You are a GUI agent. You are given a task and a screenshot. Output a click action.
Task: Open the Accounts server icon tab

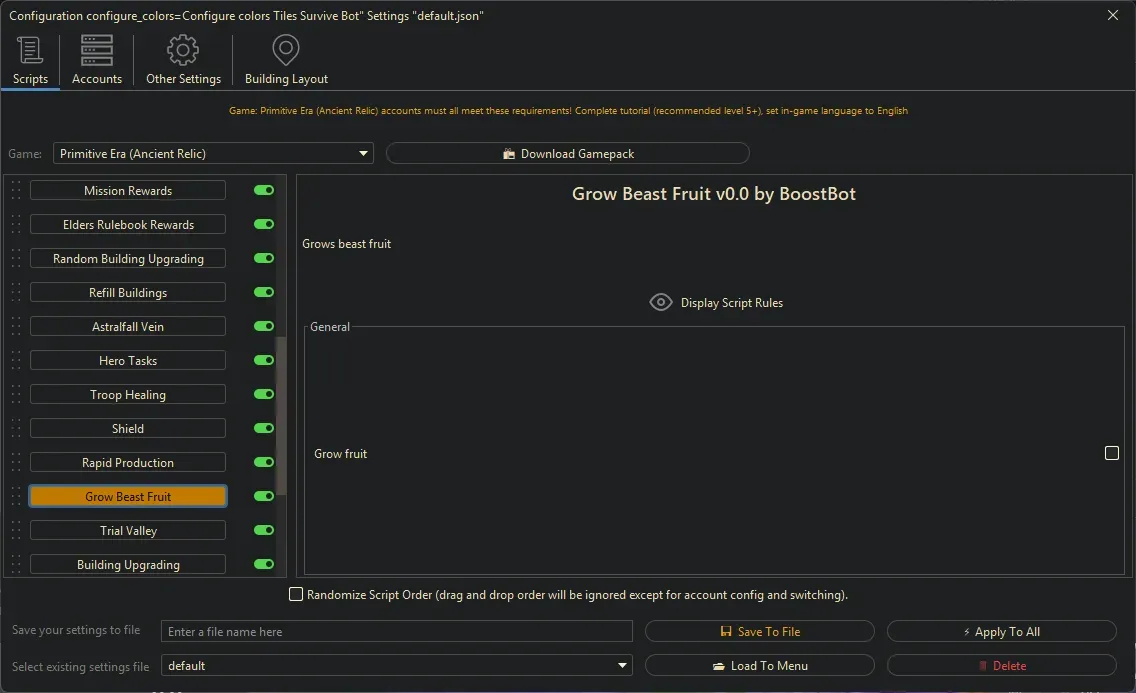[x=97, y=49]
